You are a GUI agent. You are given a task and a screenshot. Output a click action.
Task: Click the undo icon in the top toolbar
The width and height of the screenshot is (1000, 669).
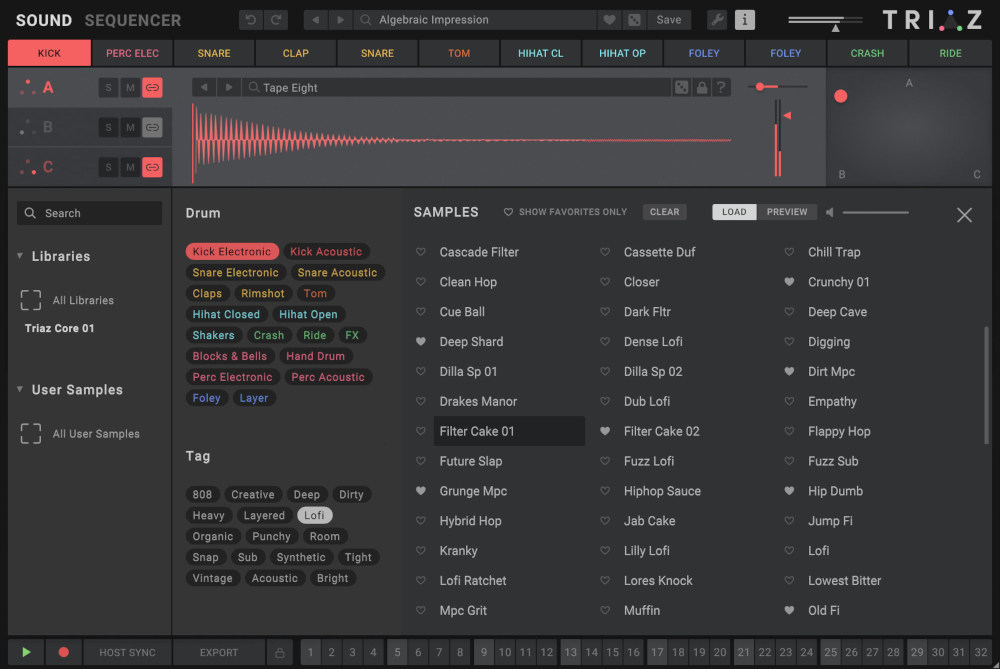[250, 19]
